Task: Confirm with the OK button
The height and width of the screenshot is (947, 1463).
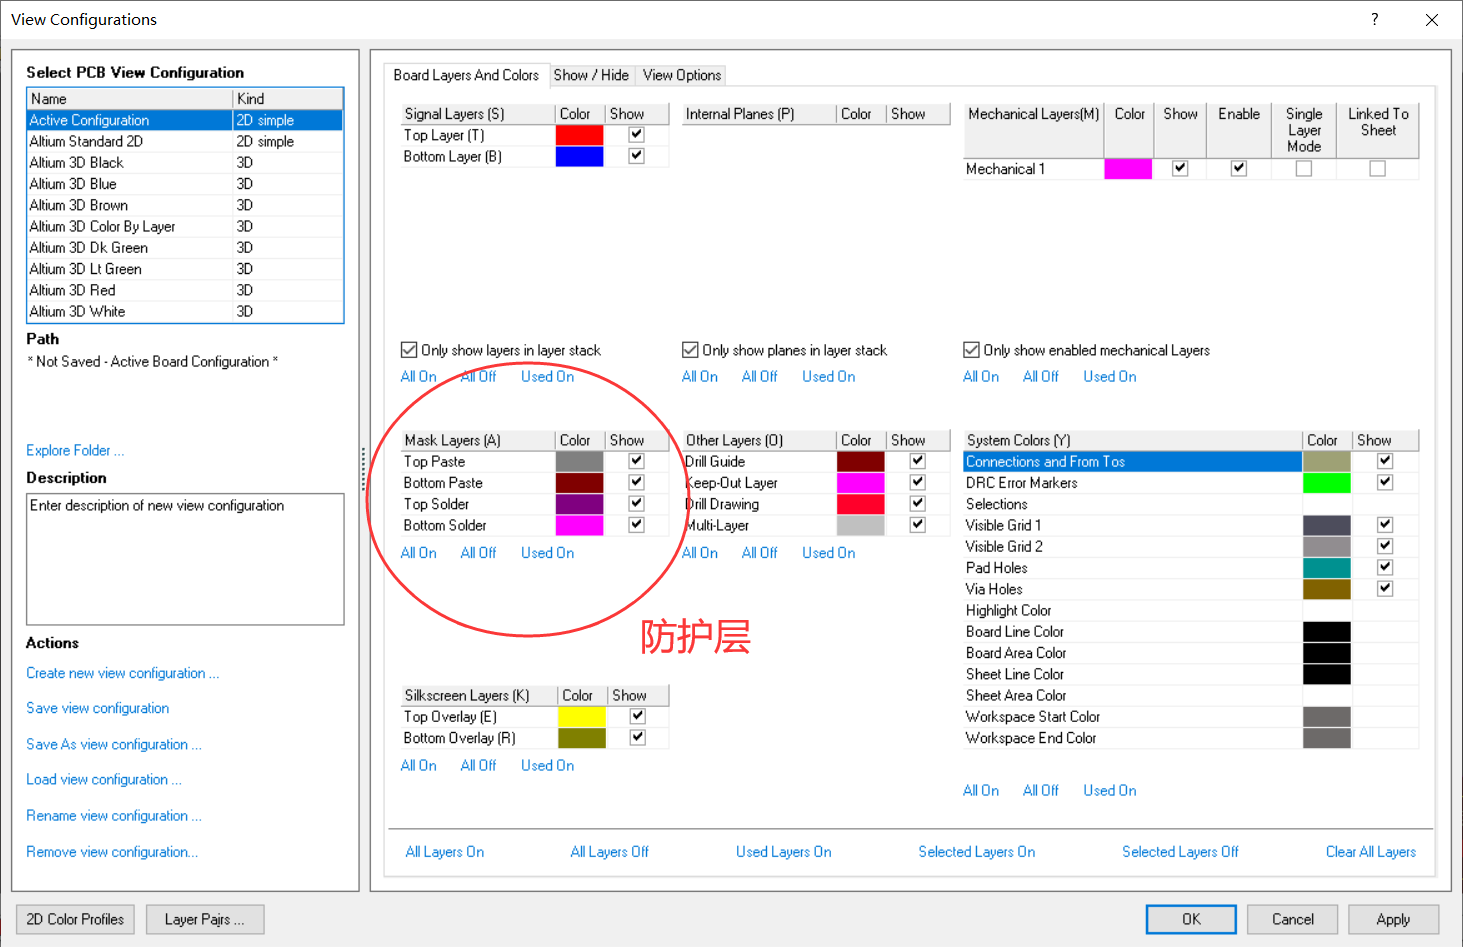Action: pos(1191,919)
